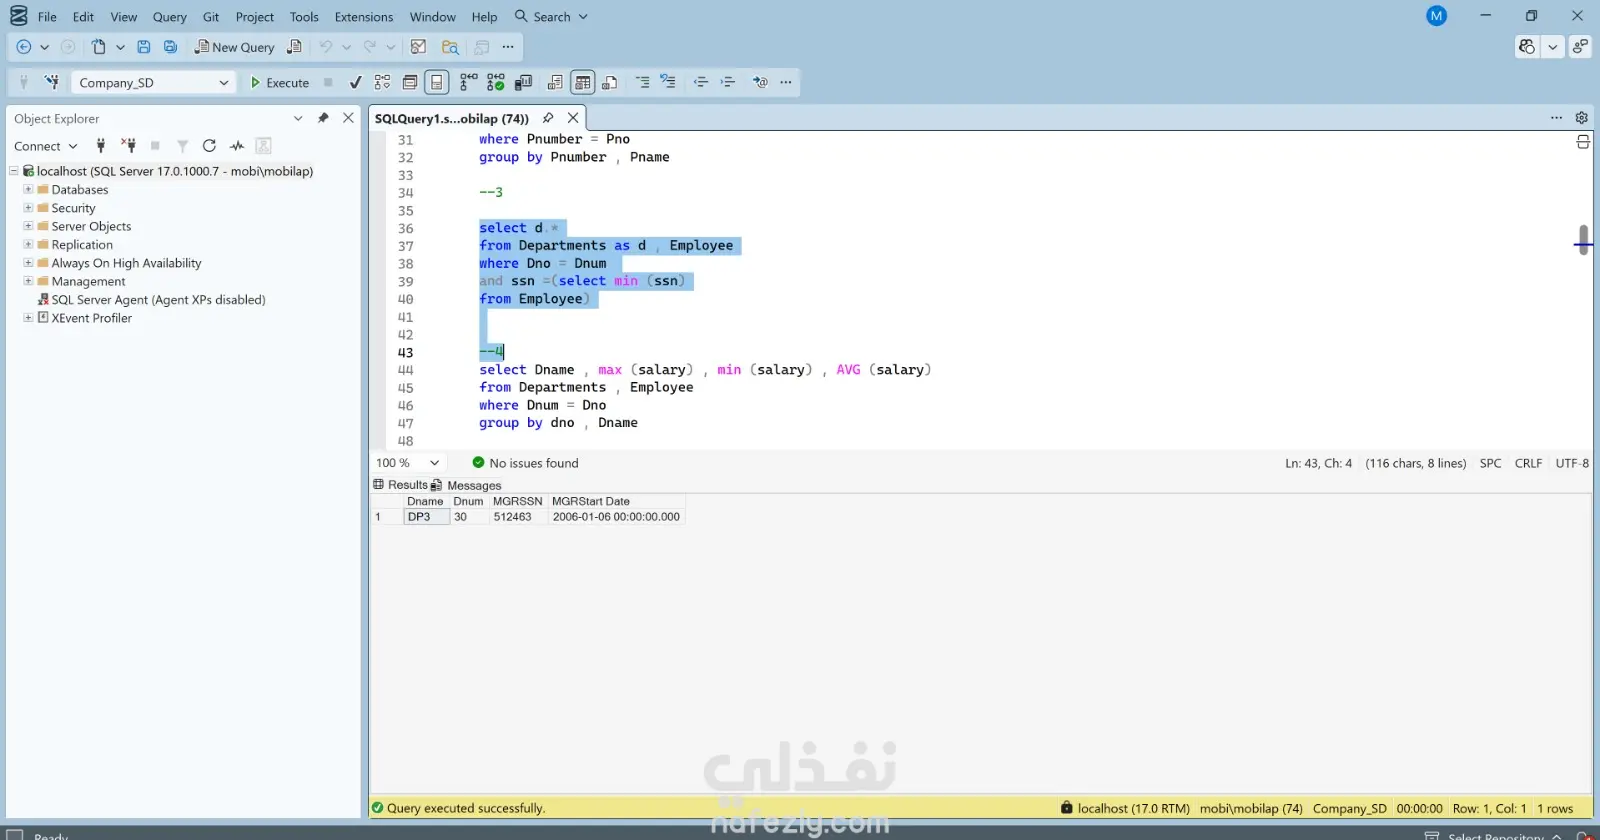Increase the line indent
Image resolution: width=1600 pixels, height=840 pixels.
728,82
